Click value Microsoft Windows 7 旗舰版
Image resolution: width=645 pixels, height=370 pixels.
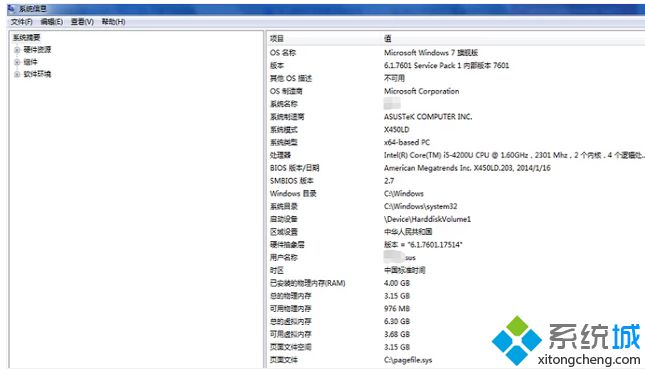[x=431, y=53]
